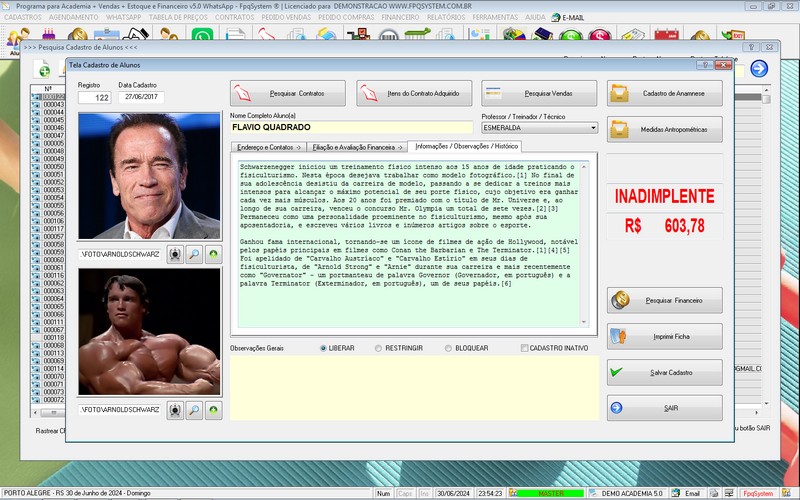Click the Registro number field
This screenshot has height=500, width=800.
coord(94,97)
